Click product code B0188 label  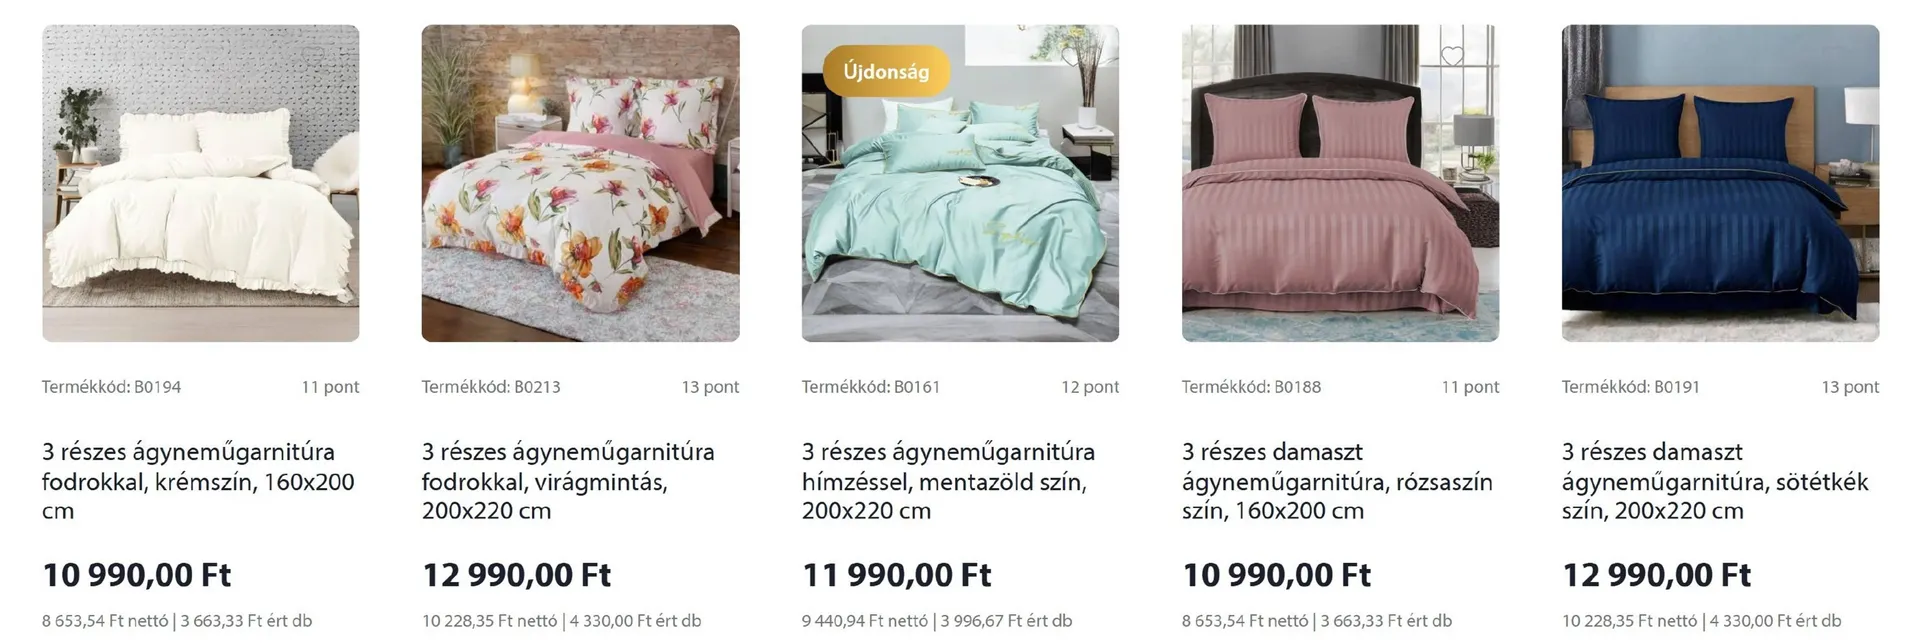pos(1251,387)
